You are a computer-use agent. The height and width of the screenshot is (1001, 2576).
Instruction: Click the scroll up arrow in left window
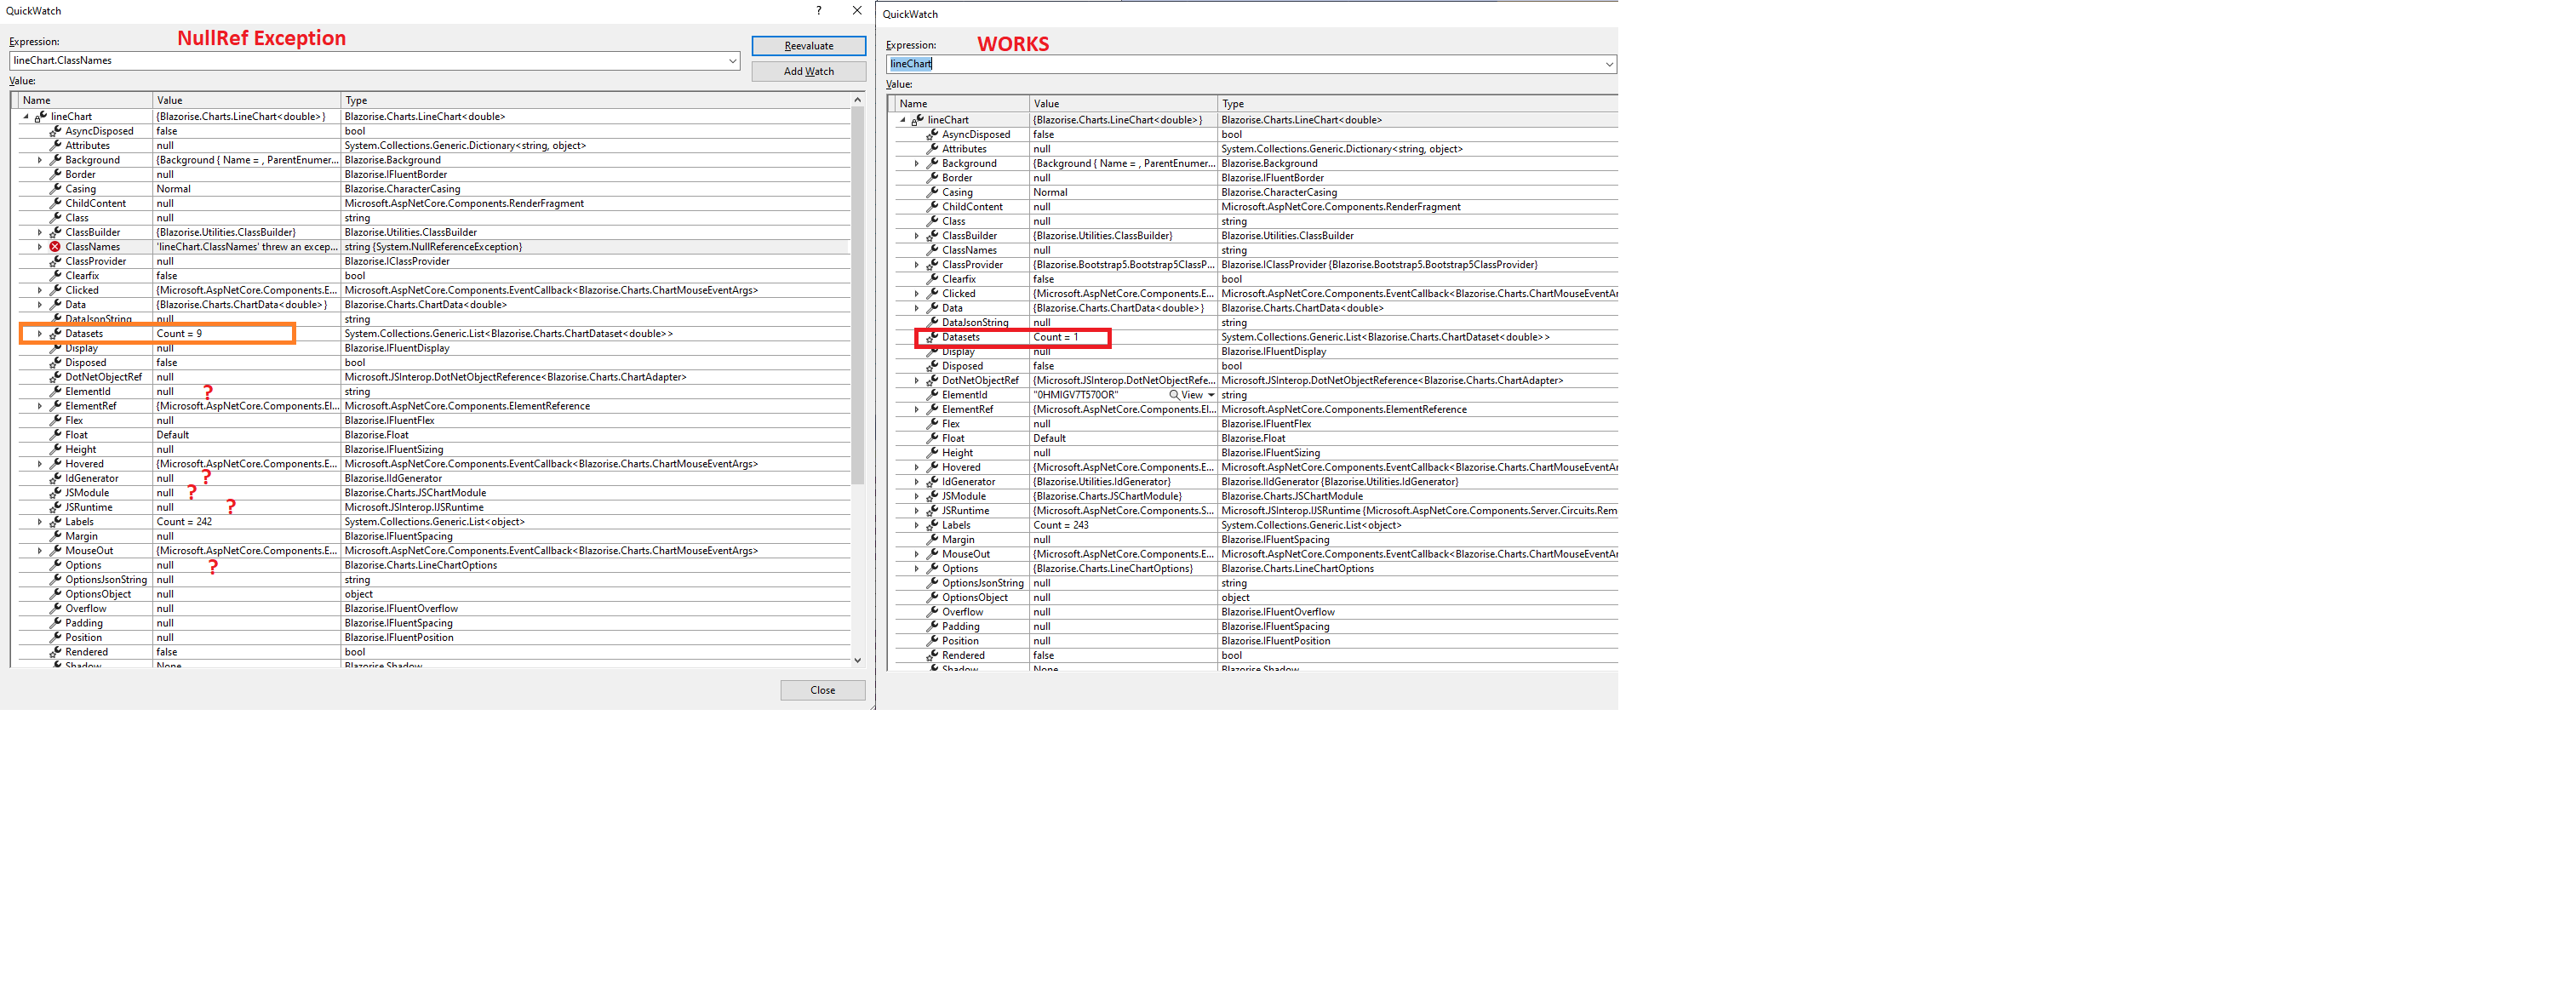tap(857, 100)
